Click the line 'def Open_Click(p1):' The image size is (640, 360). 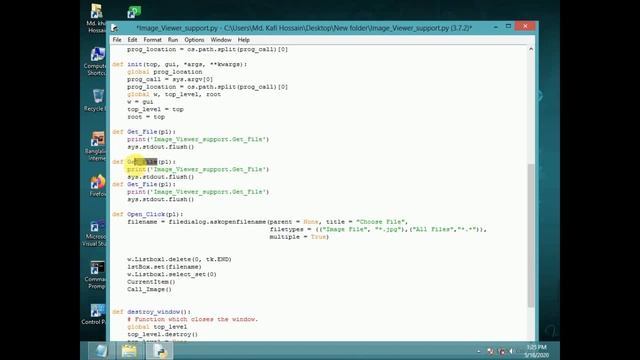(x=148, y=214)
